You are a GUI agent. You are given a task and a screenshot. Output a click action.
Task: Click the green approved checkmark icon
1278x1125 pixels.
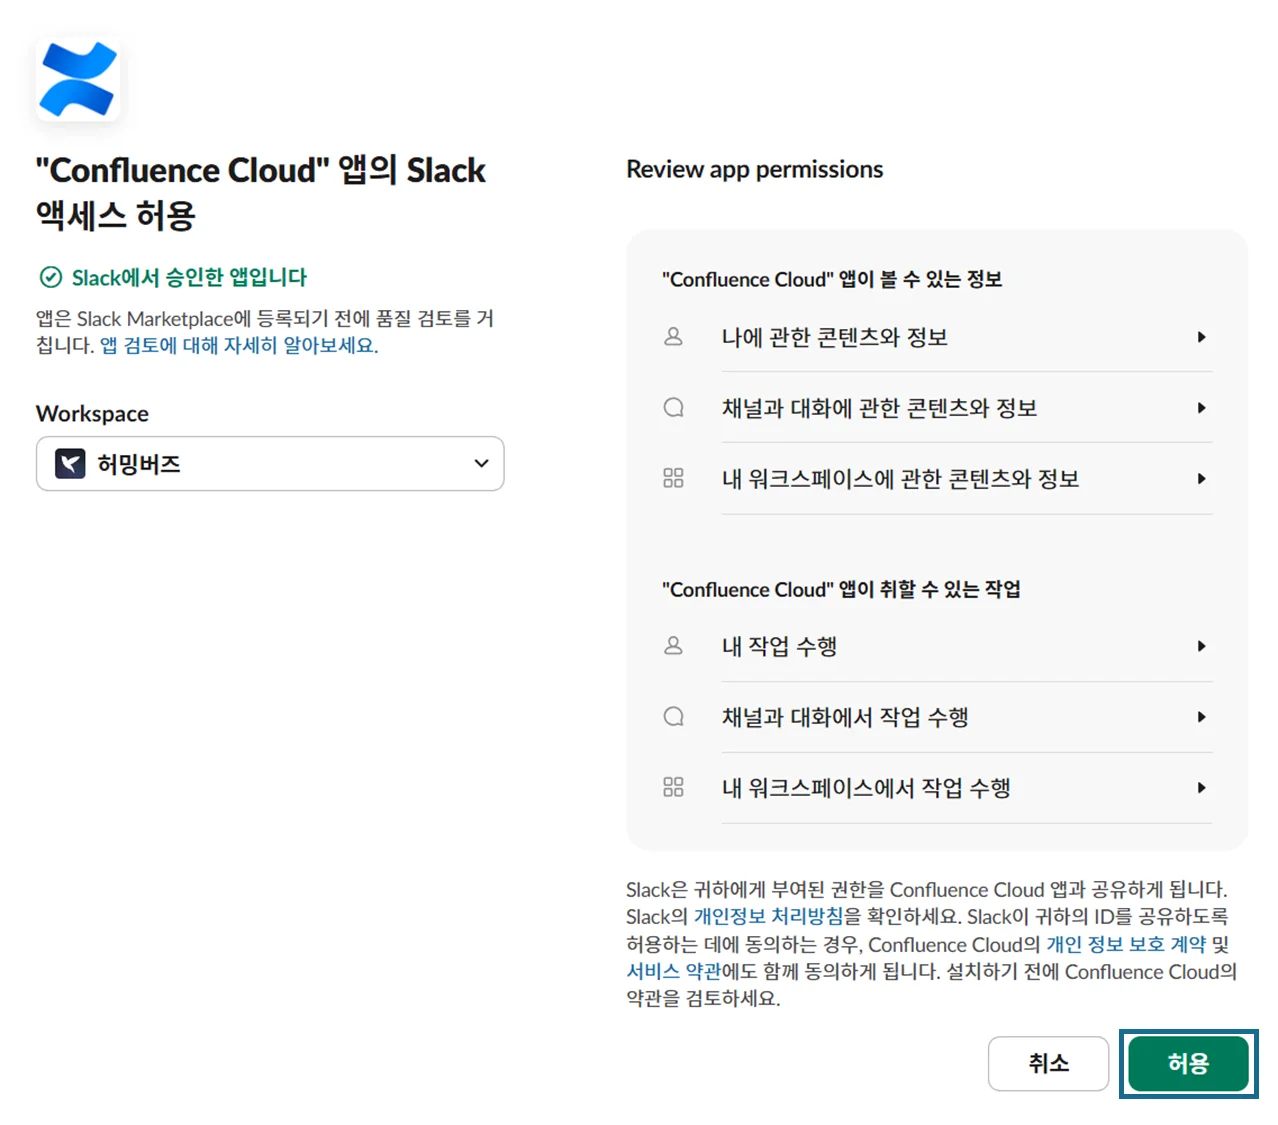point(50,277)
